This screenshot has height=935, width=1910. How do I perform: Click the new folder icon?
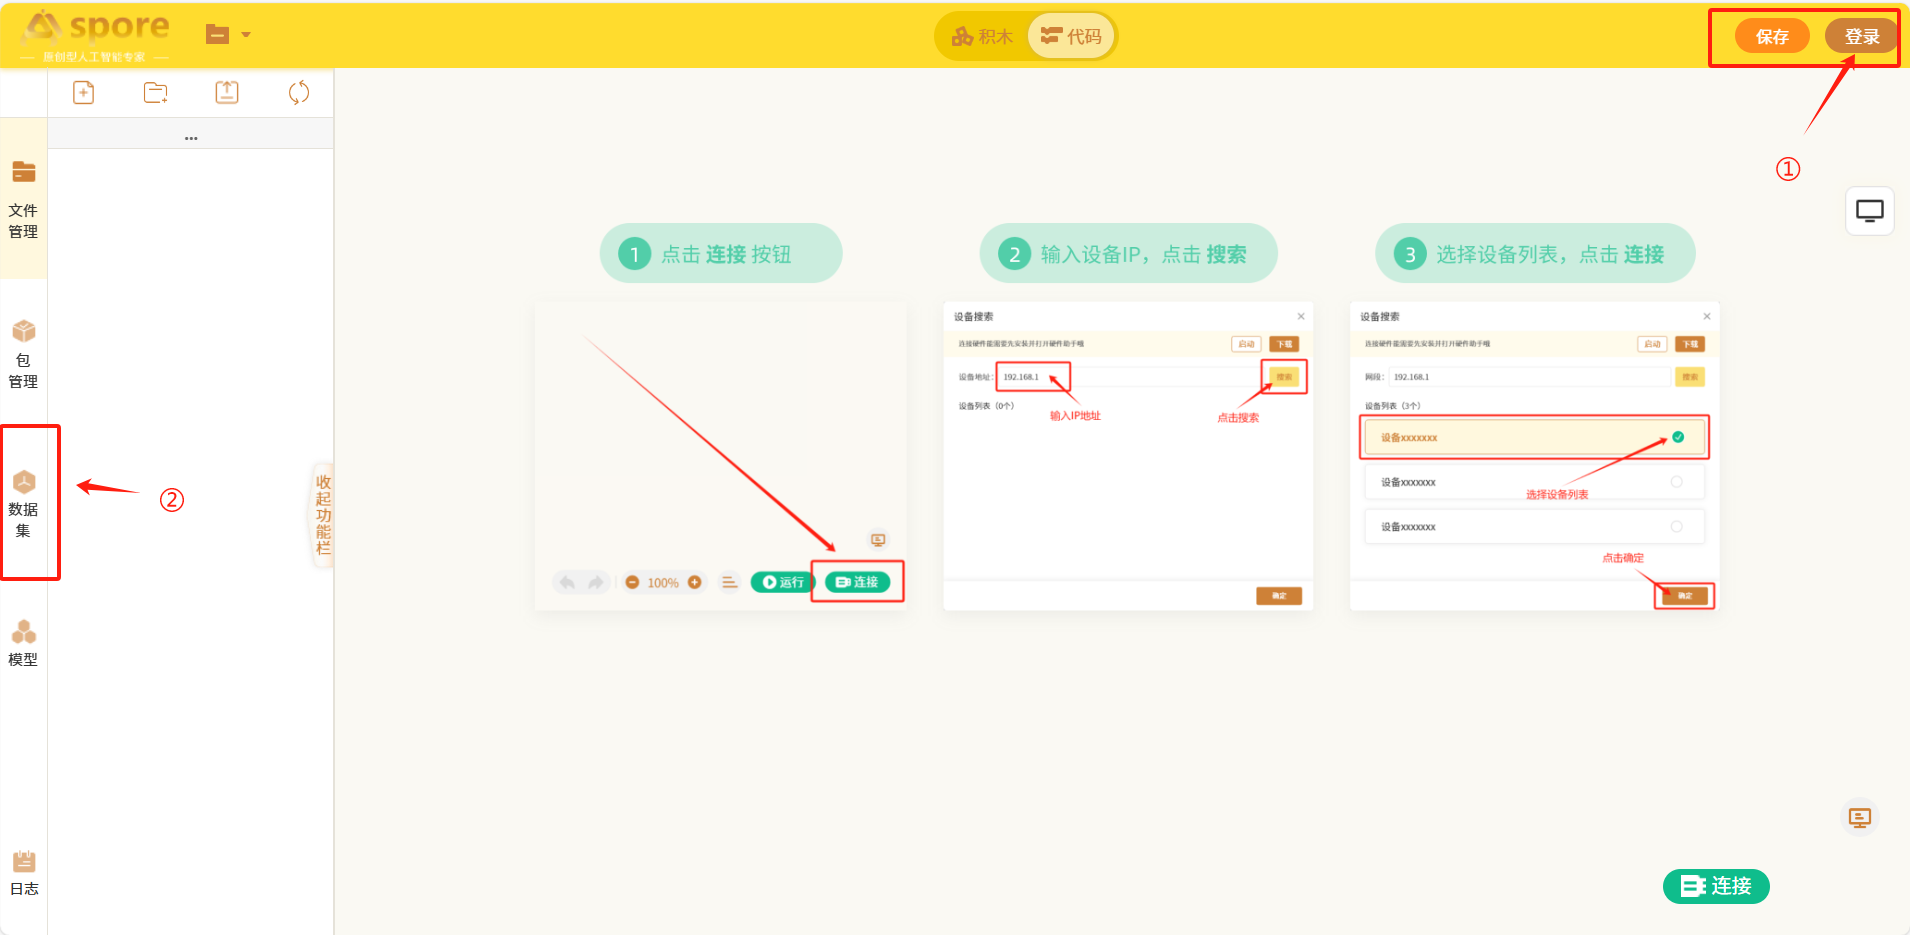pos(155,93)
